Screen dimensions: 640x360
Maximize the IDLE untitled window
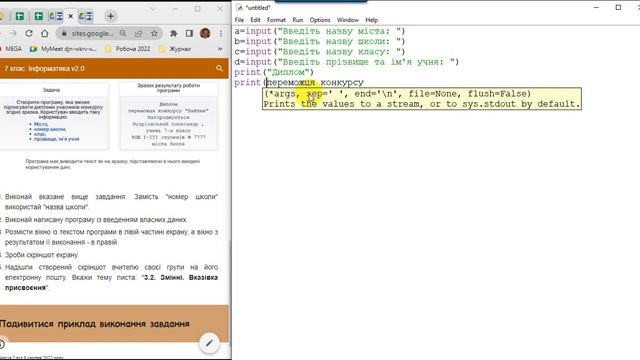(618, 7)
